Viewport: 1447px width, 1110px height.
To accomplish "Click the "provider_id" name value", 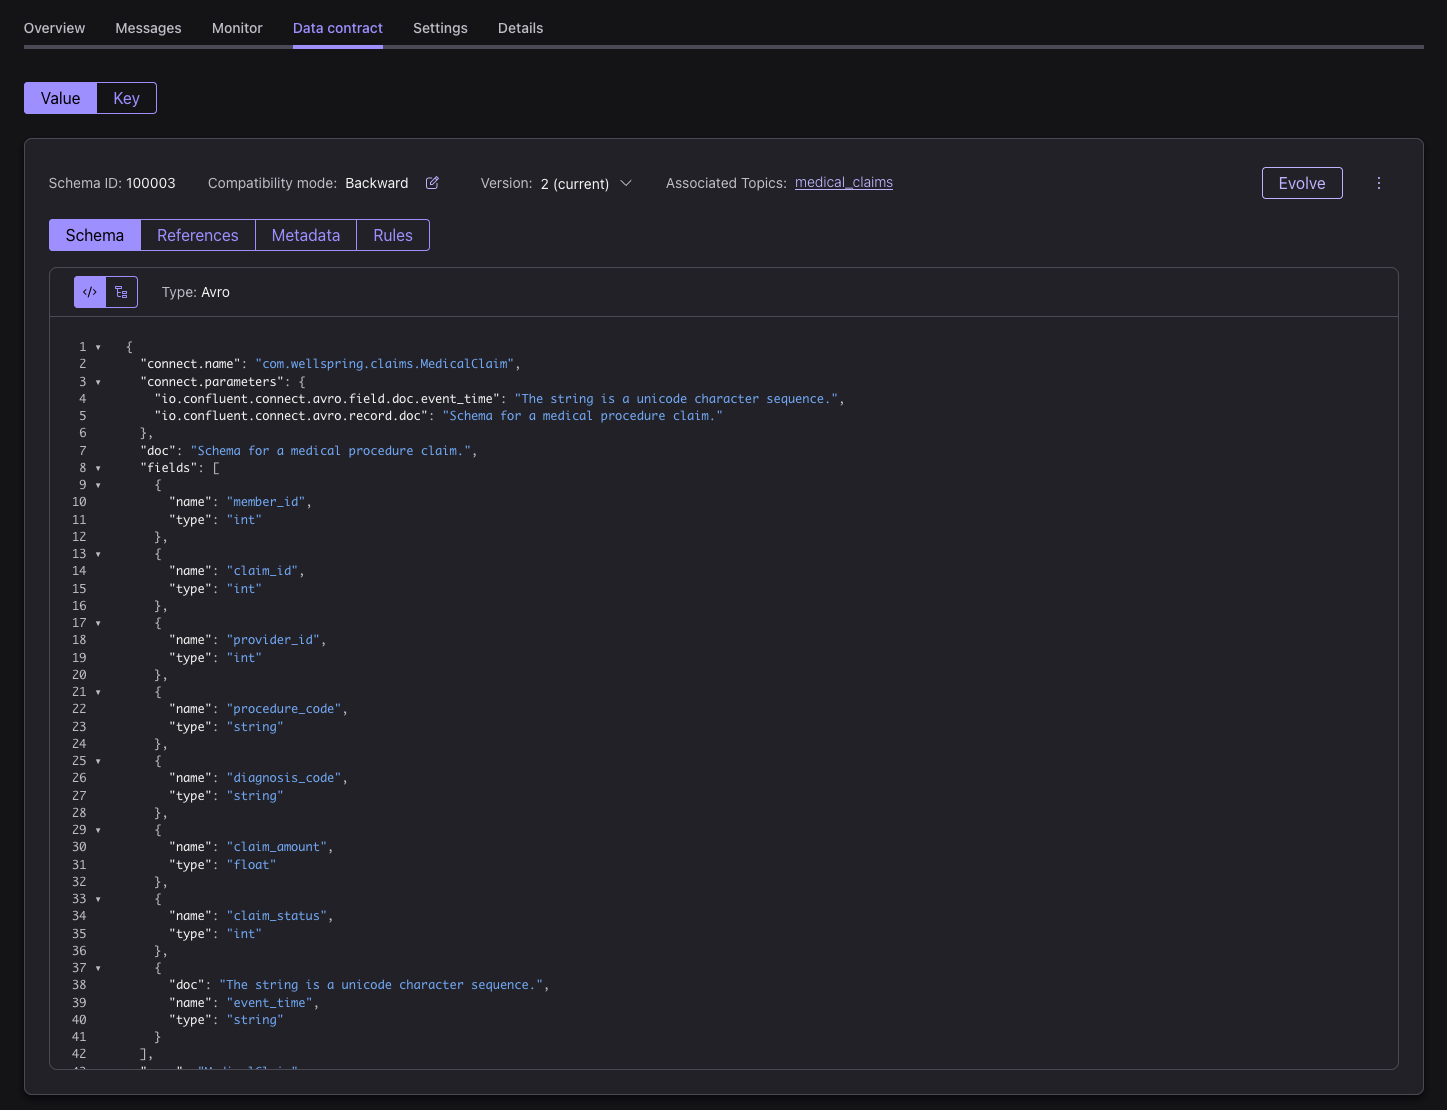I will 273,640.
